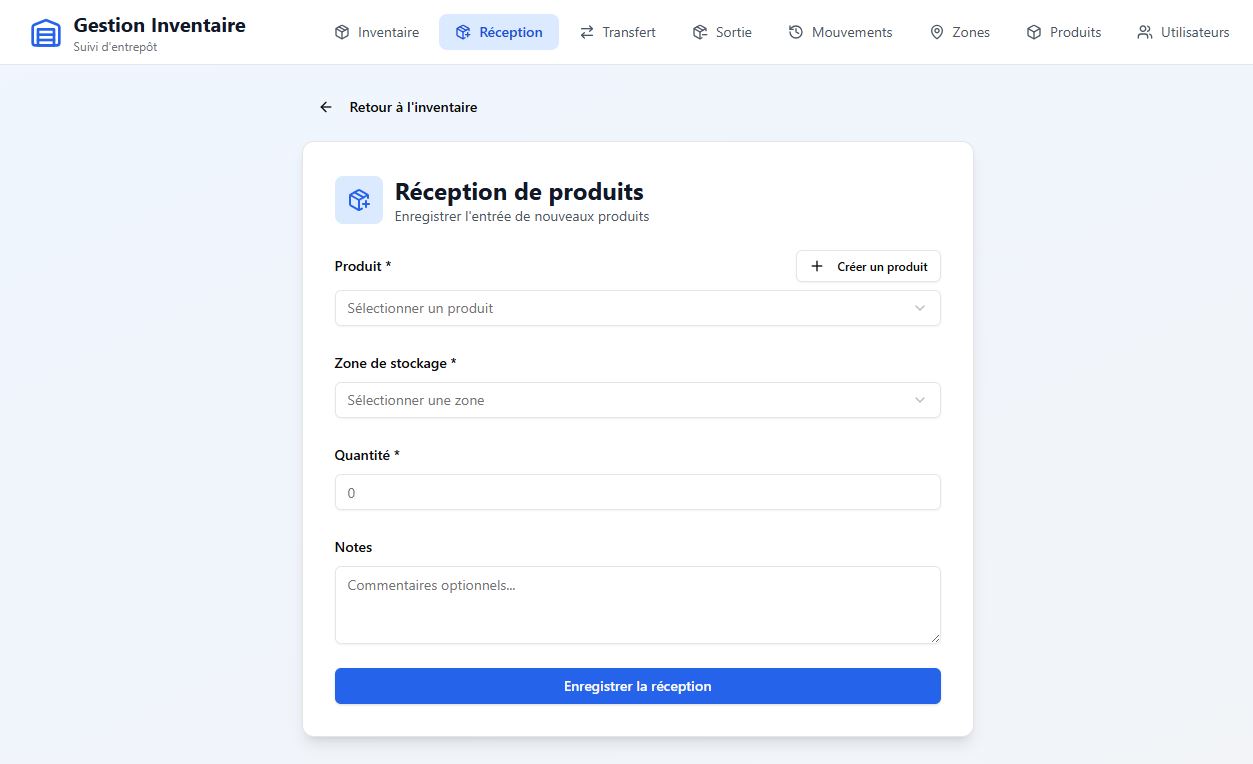Click the Mouvements history clock icon
Viewport: 1253px width, 764px height.
796,32
